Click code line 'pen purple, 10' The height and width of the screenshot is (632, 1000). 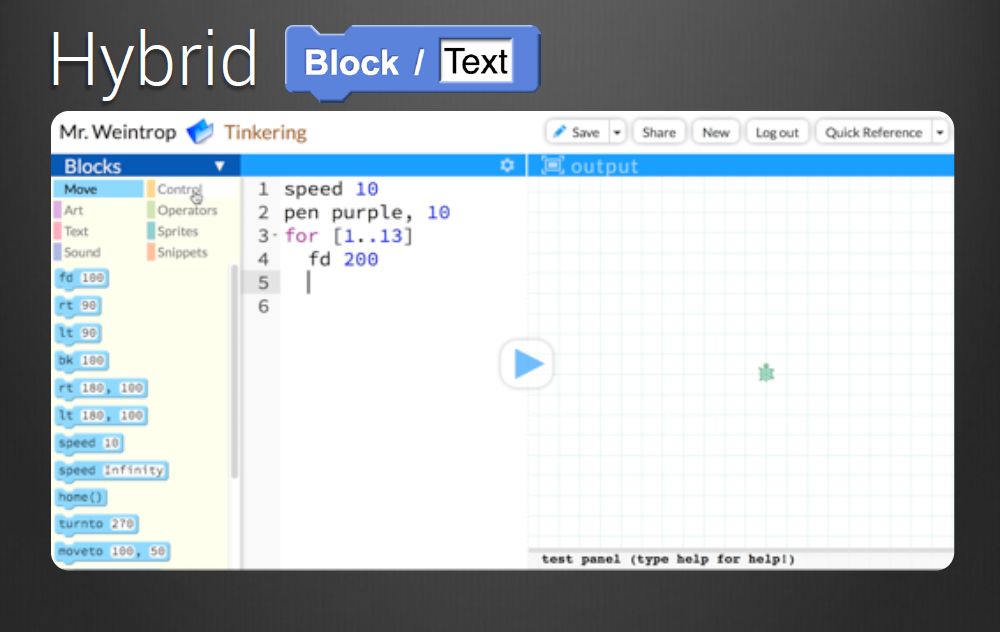[x=367, y=212]
